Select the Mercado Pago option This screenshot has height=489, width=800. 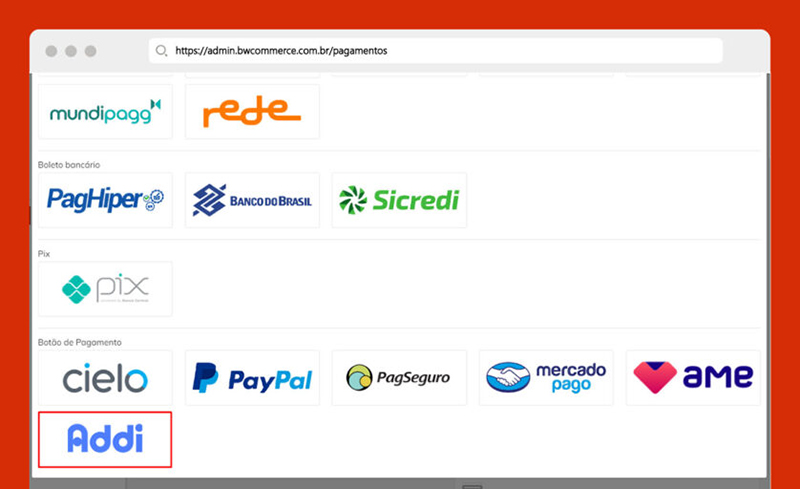click(546, 378)
